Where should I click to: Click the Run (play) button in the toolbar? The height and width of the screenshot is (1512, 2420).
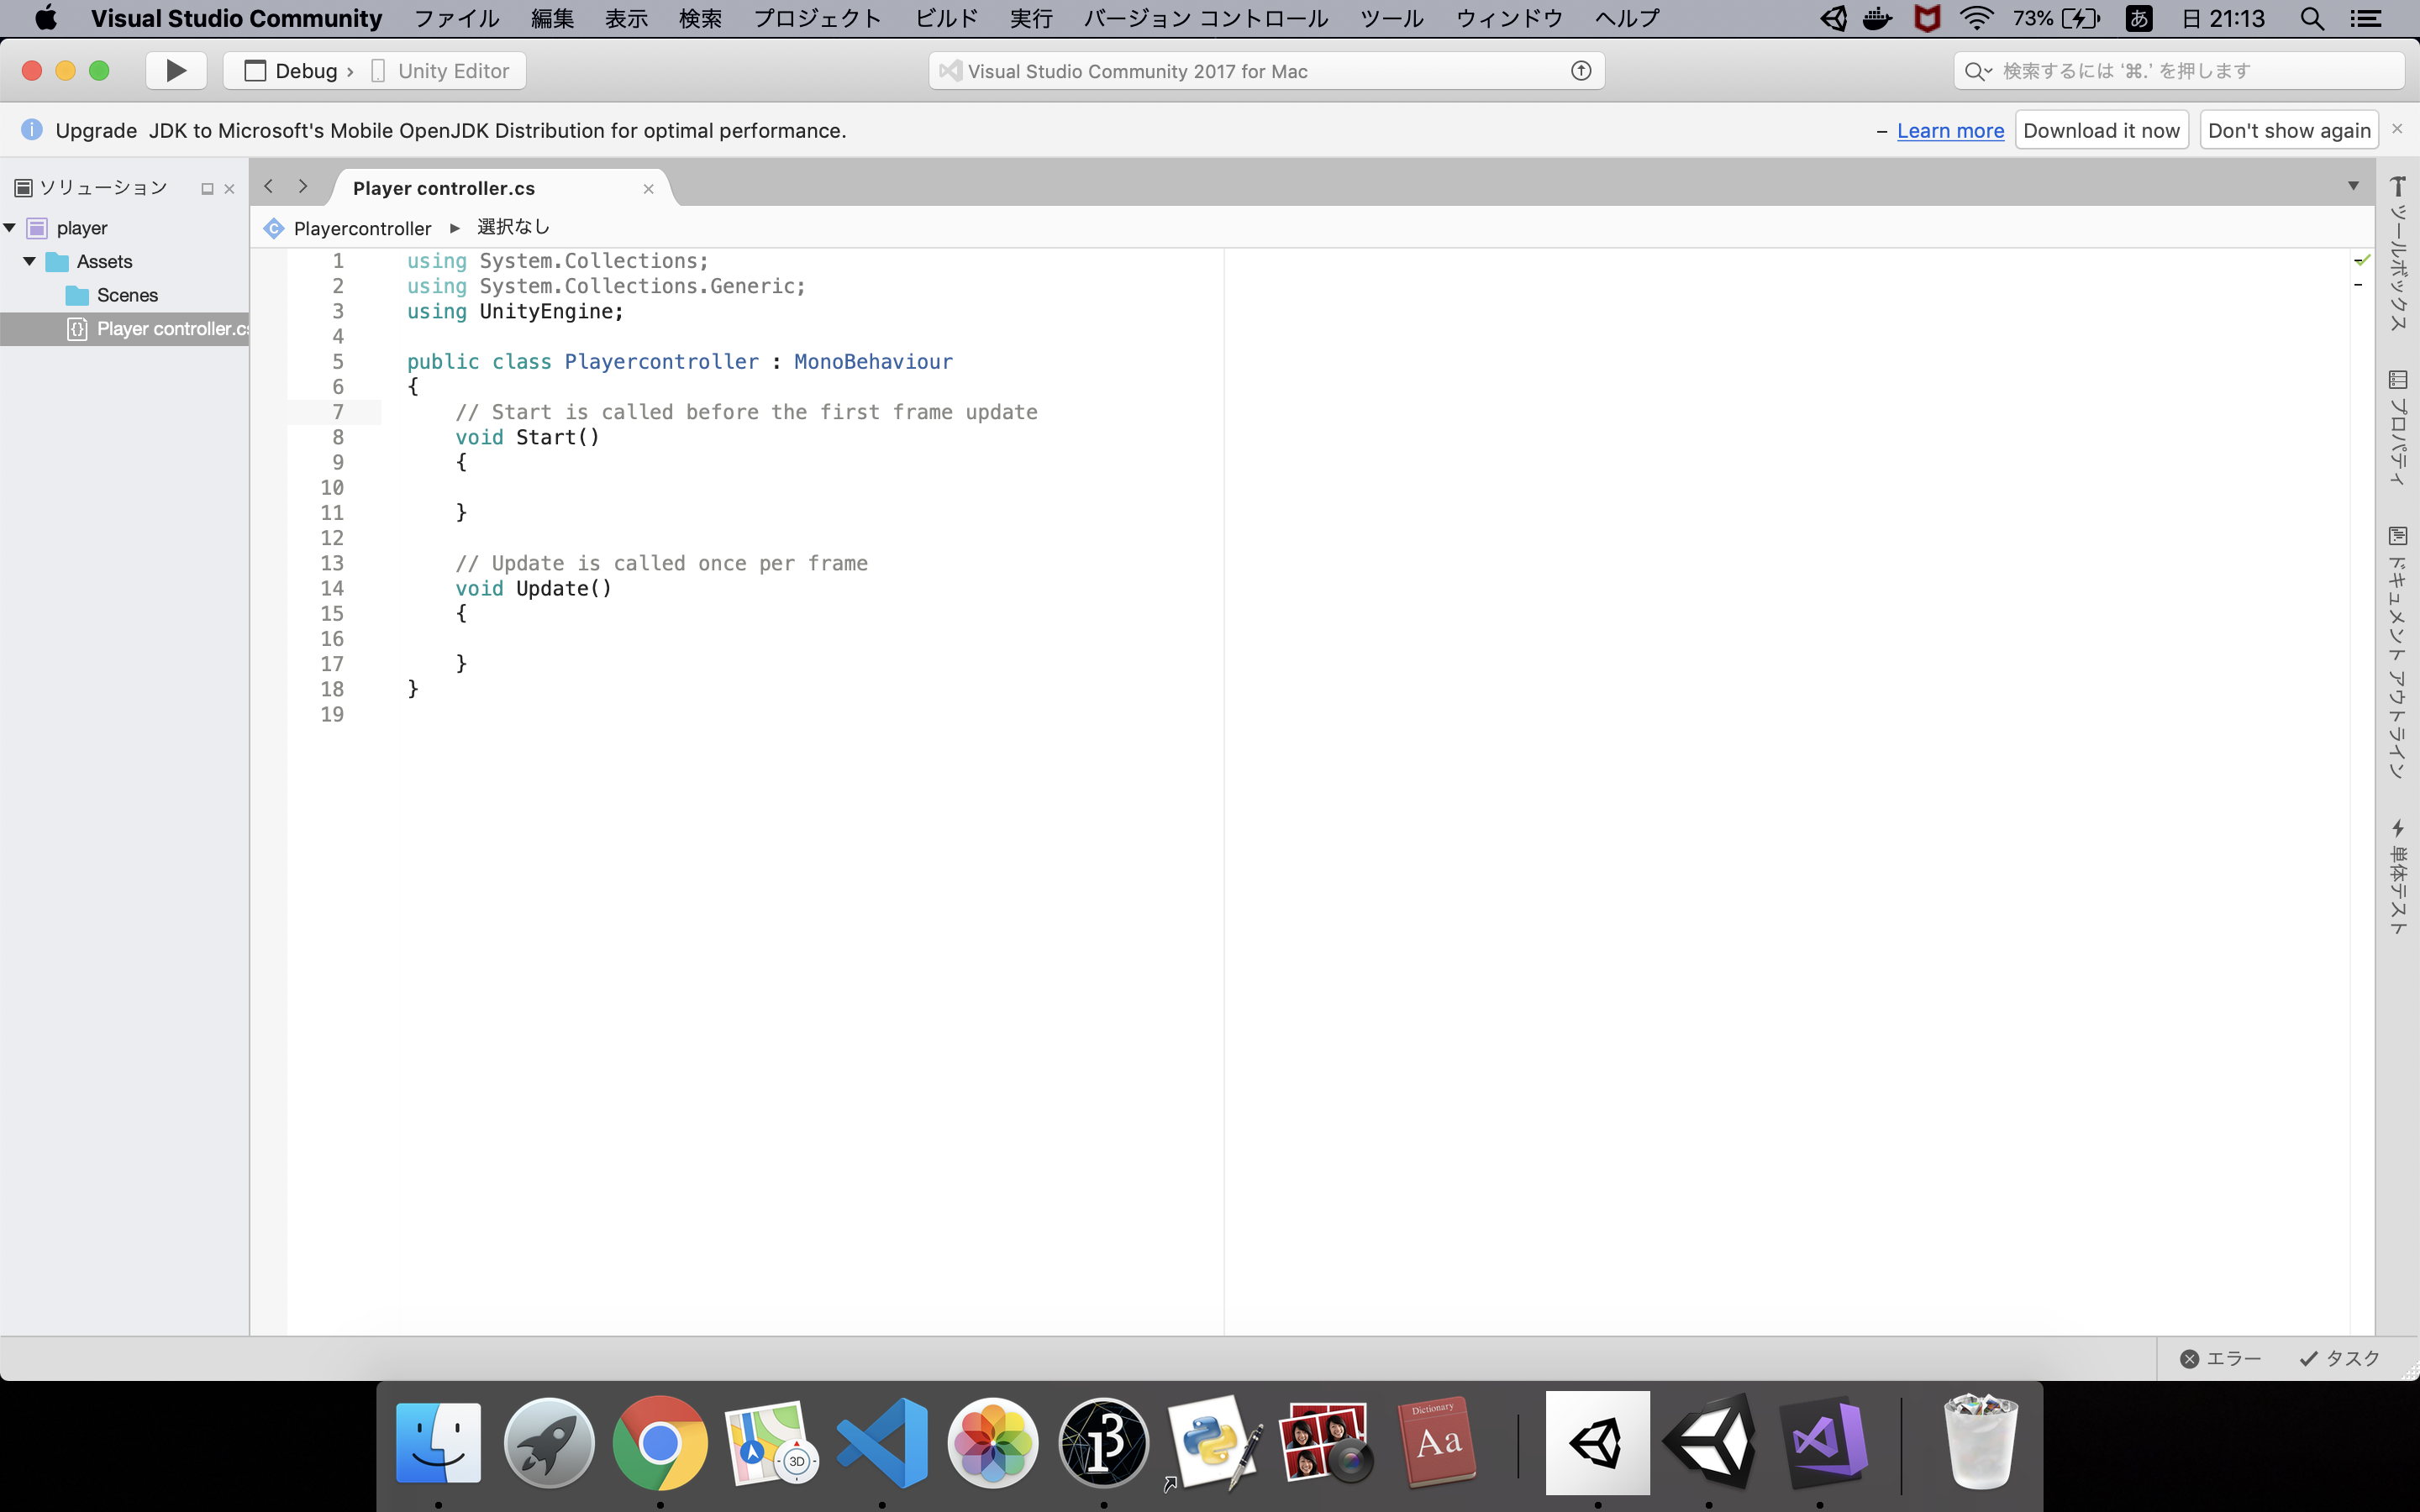click(176, 71)
